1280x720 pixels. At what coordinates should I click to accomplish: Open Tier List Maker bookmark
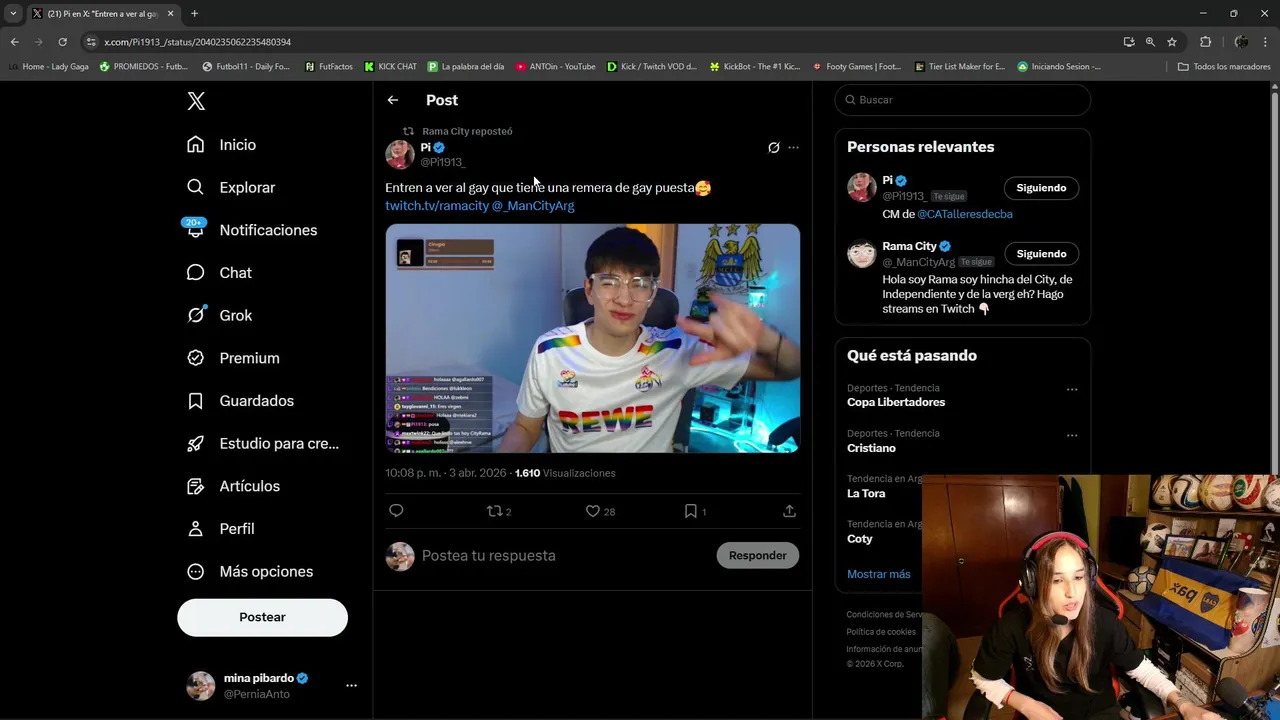tap(960, 67)
